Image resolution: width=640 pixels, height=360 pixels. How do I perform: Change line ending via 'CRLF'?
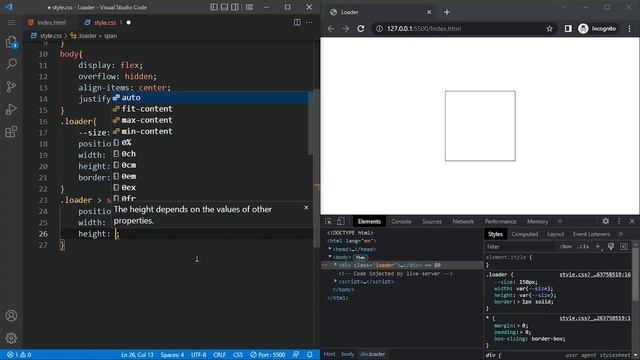pyautogui.click(x=219, y=355)
